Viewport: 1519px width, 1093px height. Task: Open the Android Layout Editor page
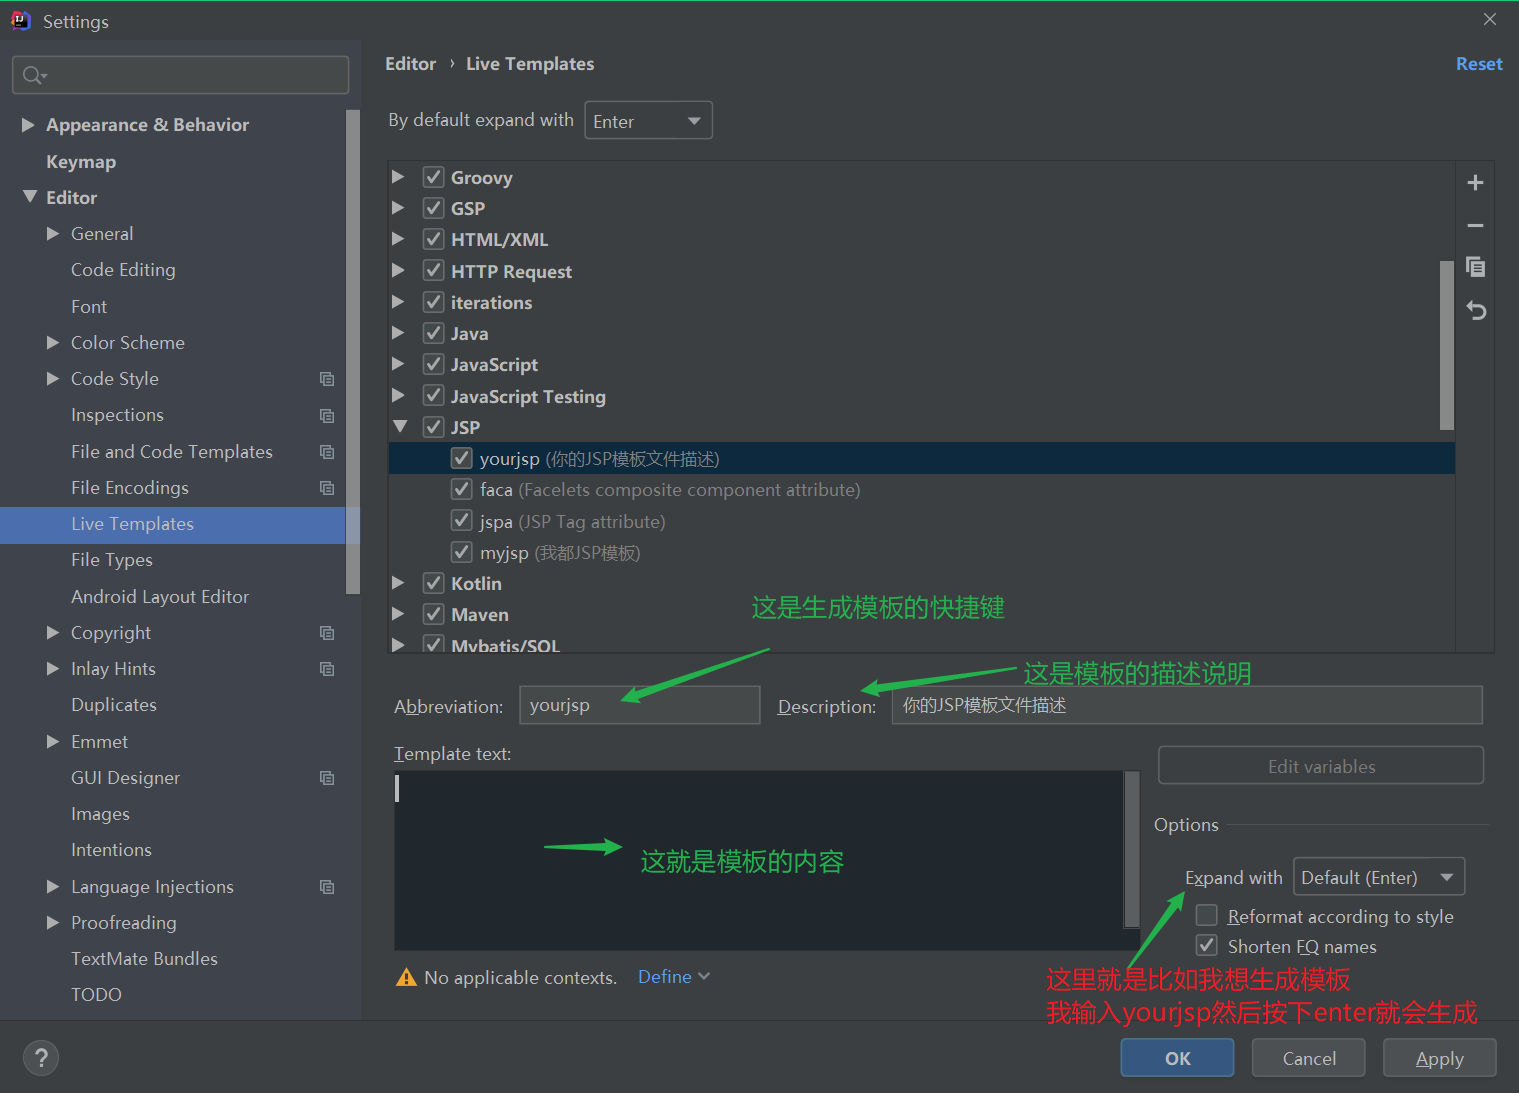click(160, 597)
